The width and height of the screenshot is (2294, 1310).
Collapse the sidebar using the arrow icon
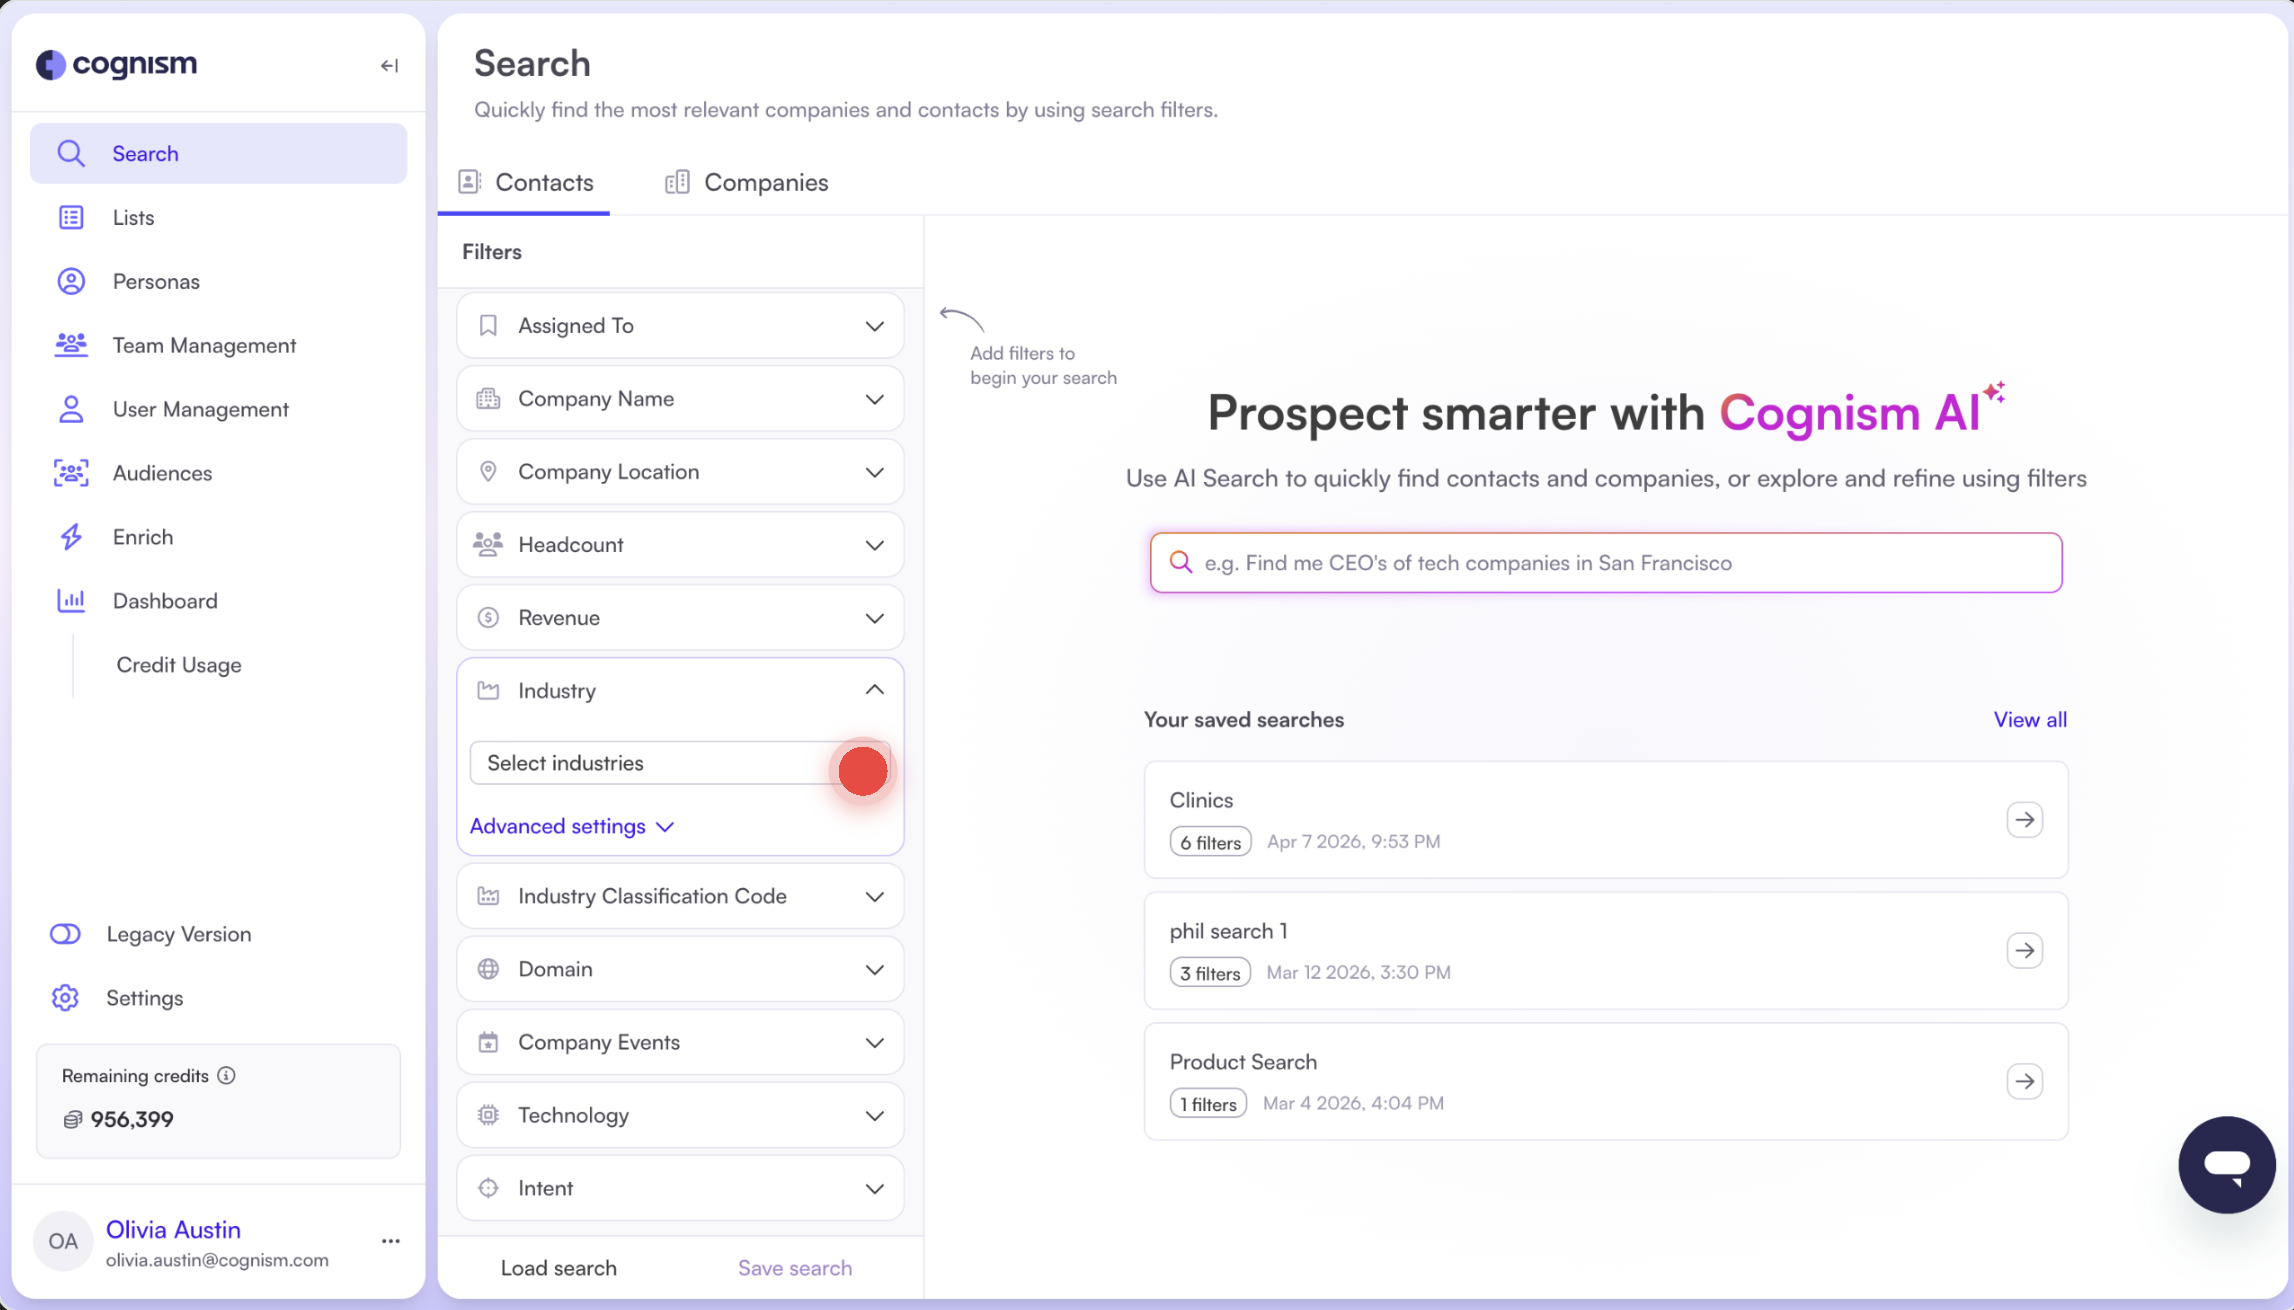389,66
